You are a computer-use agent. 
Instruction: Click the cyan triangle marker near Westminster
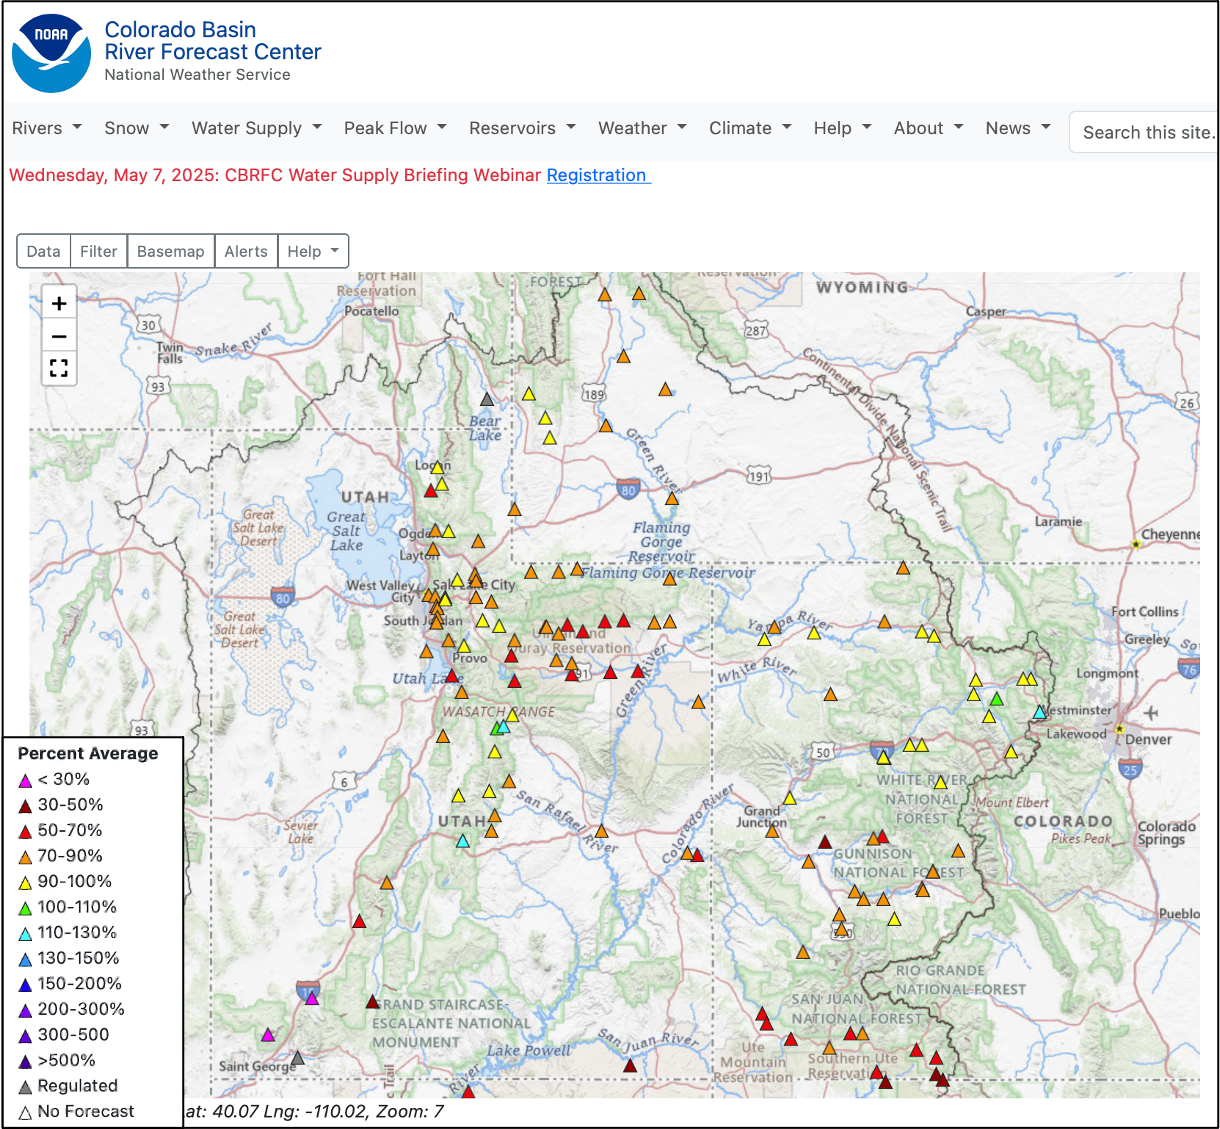[x=1040, y=712]
